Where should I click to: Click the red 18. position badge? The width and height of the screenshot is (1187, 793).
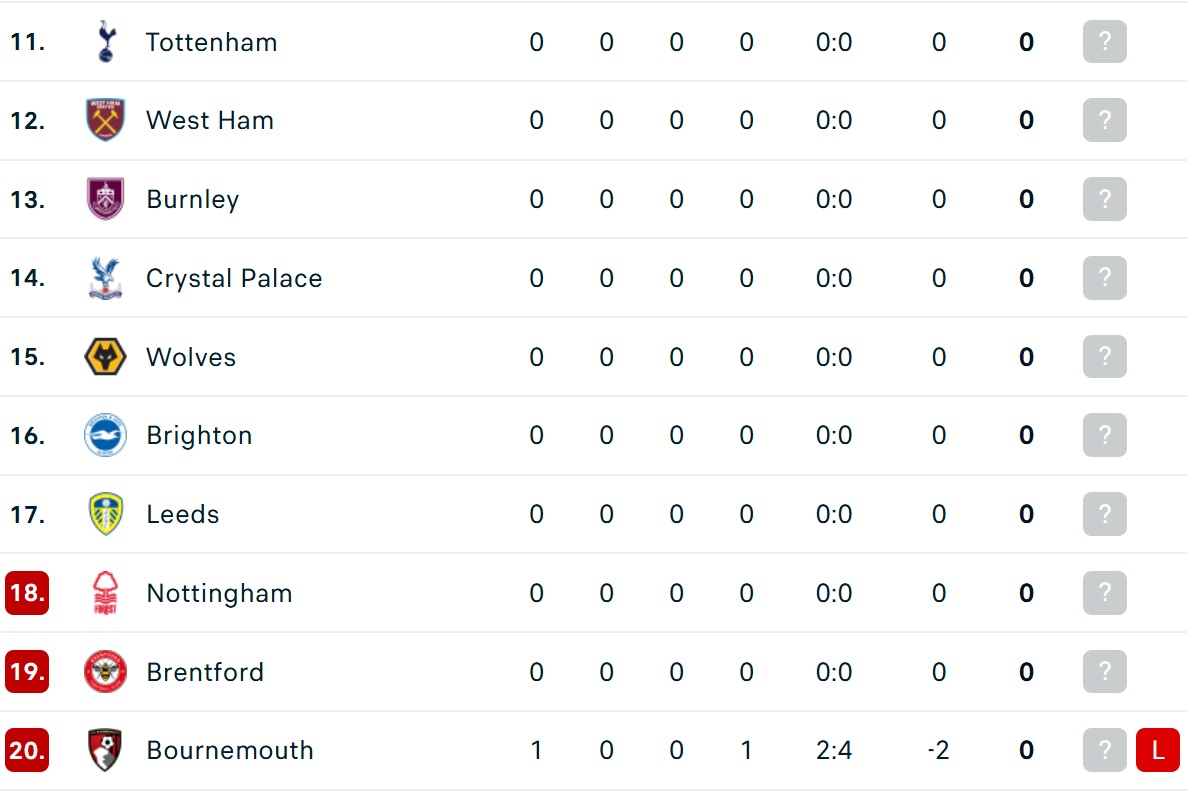[x=27, y=592]
